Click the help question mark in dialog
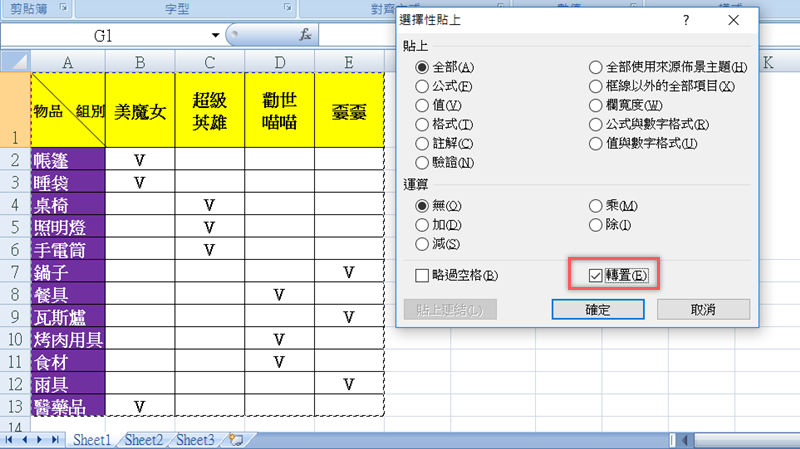Image resolution: width=800 pixels, height=449 pixels. click(686, 20)
